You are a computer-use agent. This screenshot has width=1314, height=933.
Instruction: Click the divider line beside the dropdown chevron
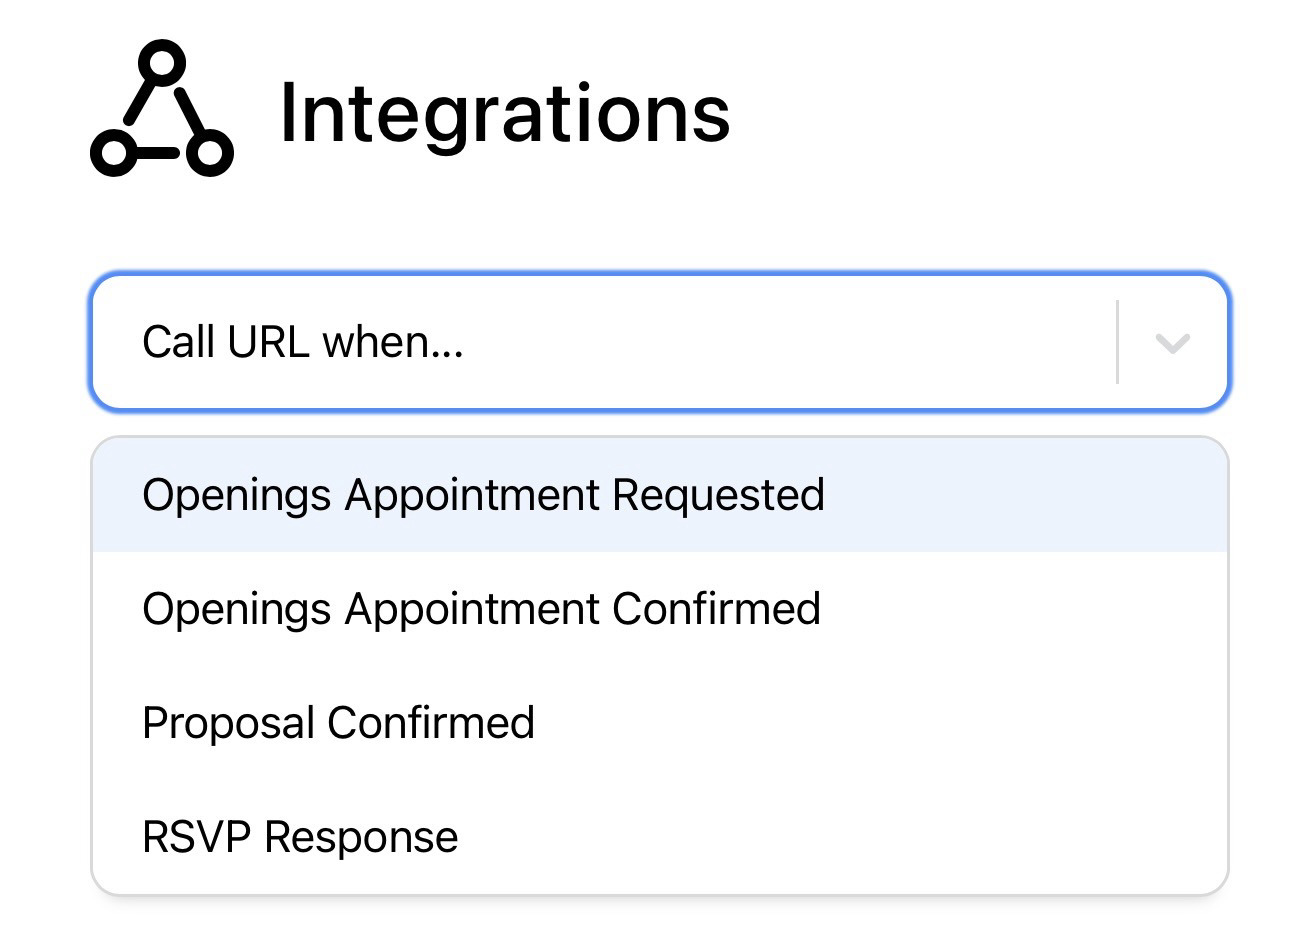click(x=1118, y=341)
